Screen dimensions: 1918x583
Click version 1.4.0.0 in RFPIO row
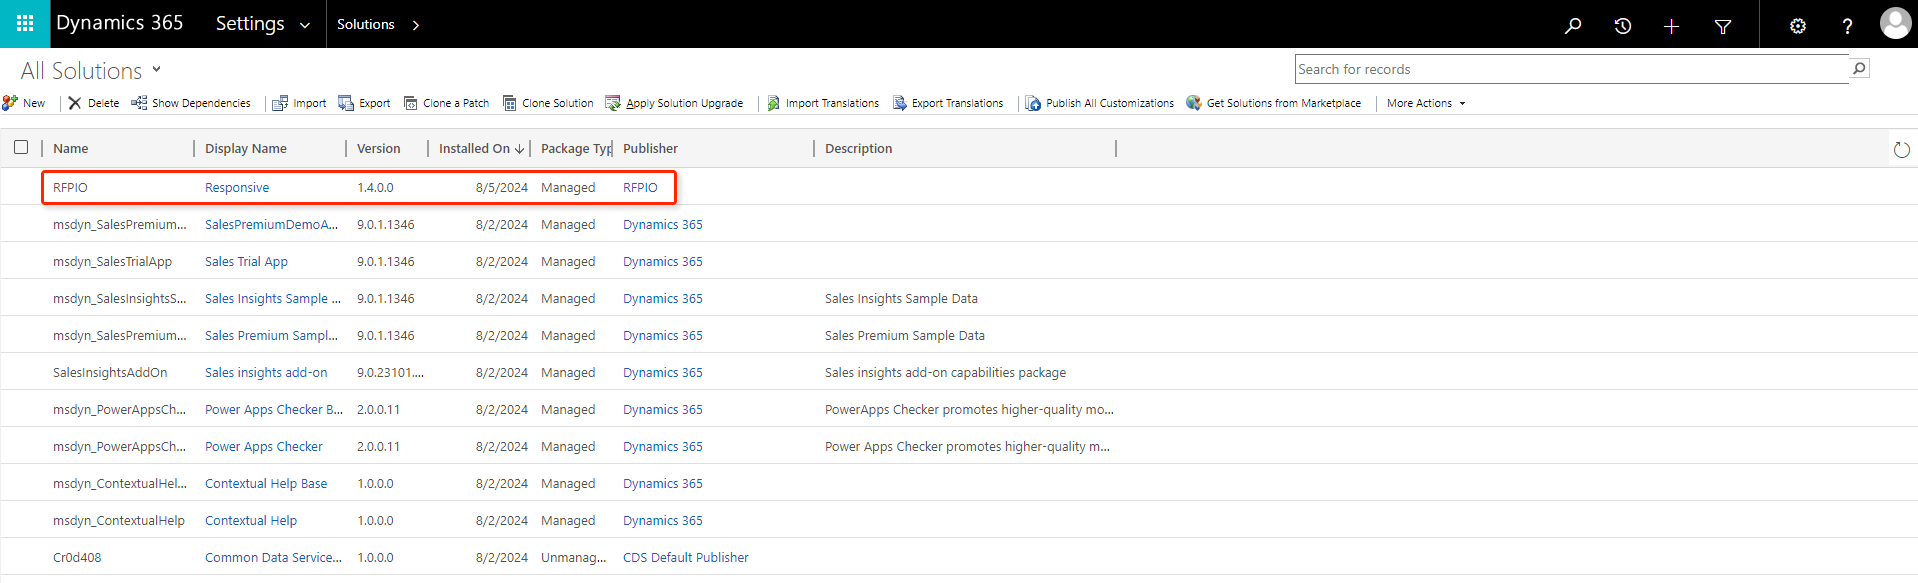click(375, 187)
